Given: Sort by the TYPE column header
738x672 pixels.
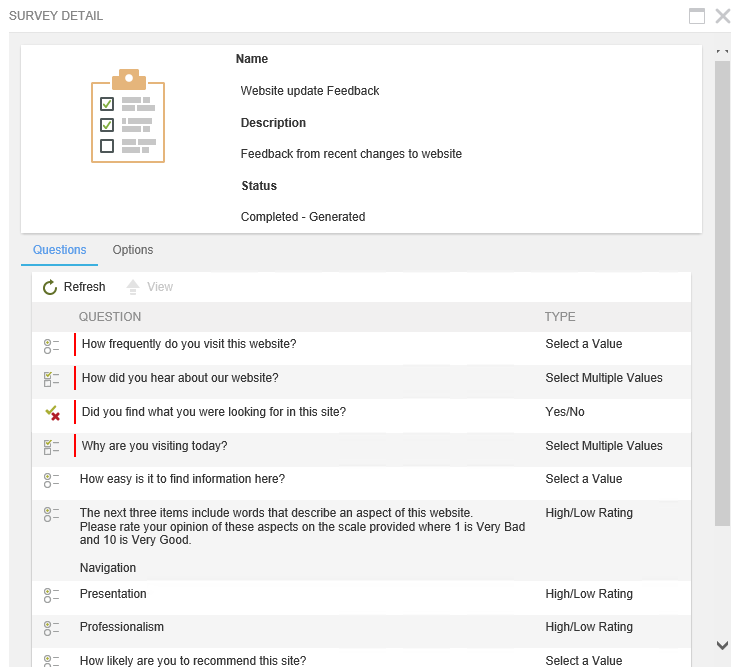Looking at the screenshot, I should click(x=560, y=317).
